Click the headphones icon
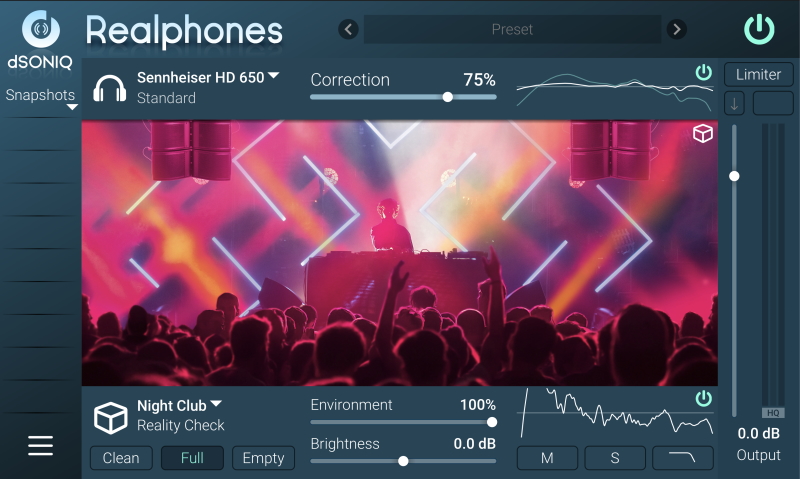 (x=110, y=88)
